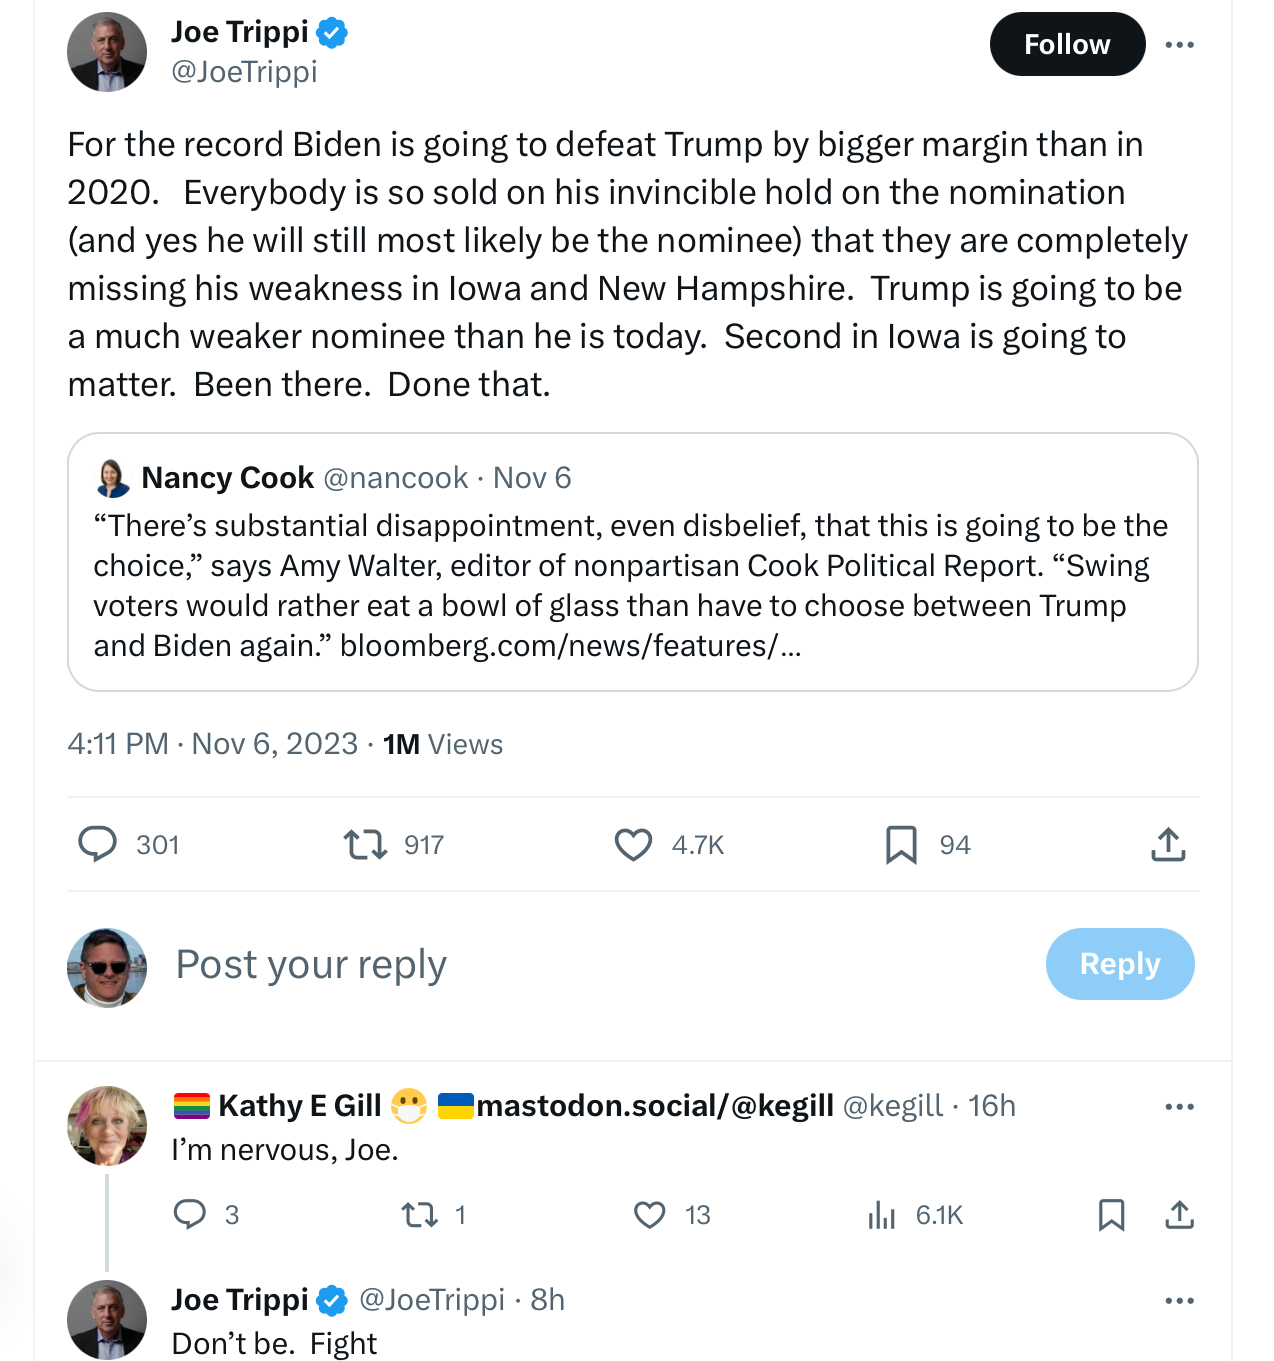Expand options menu on Joe Trippi's reply
Viewport: 1274px width, 1361px height.
click(x=1180, y=1301)
